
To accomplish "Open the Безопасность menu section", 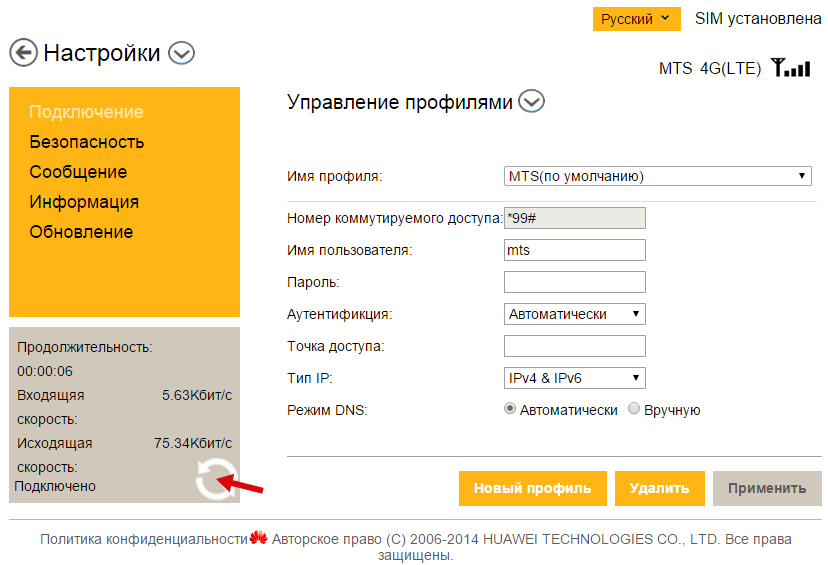I will tap(87, 142).
